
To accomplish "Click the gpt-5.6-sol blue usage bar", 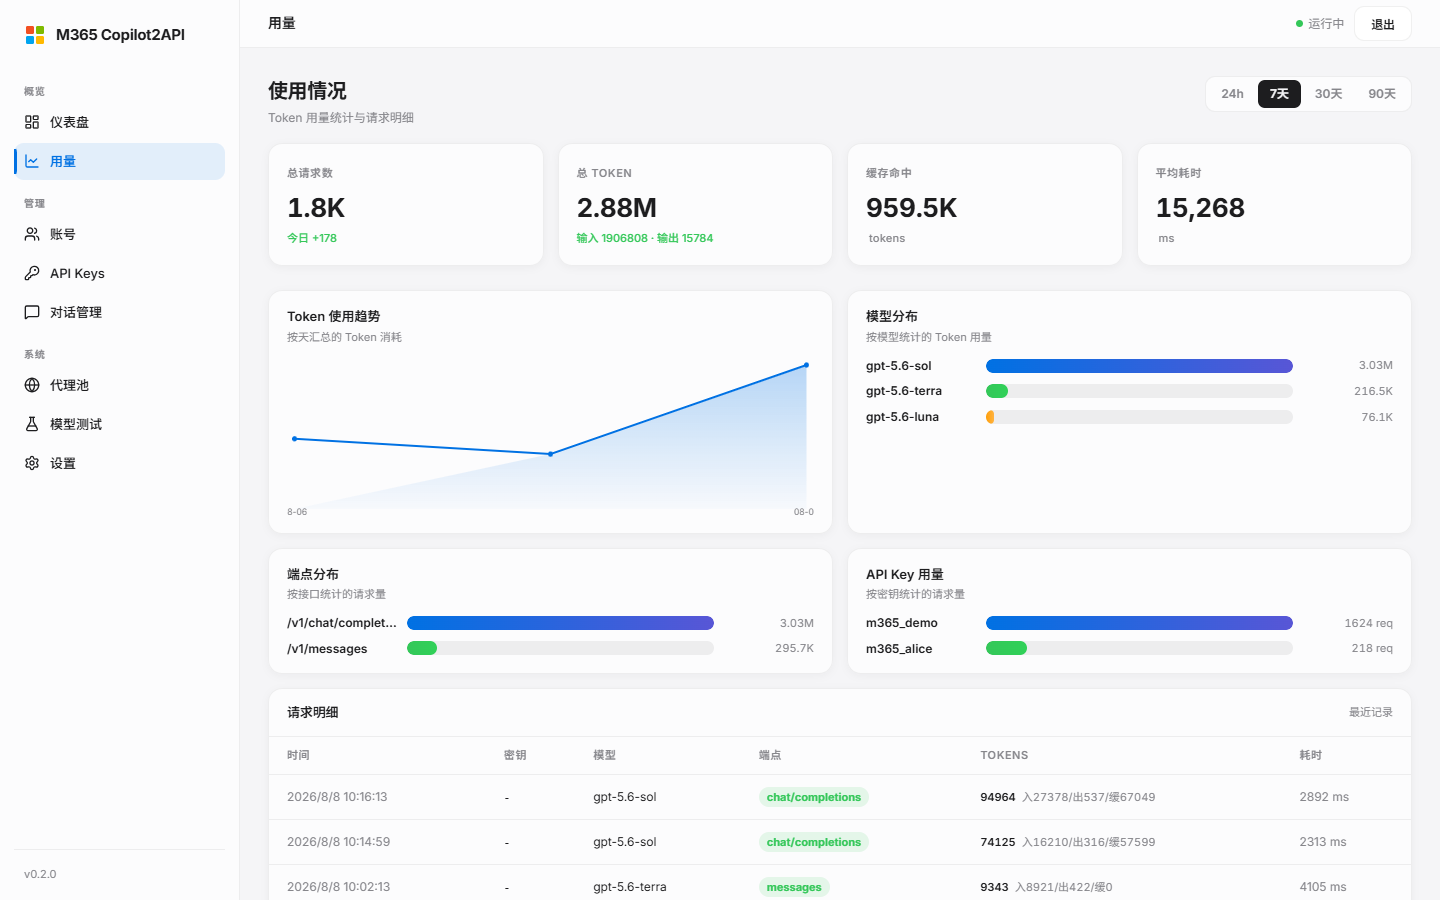I will coord(1139,366).
